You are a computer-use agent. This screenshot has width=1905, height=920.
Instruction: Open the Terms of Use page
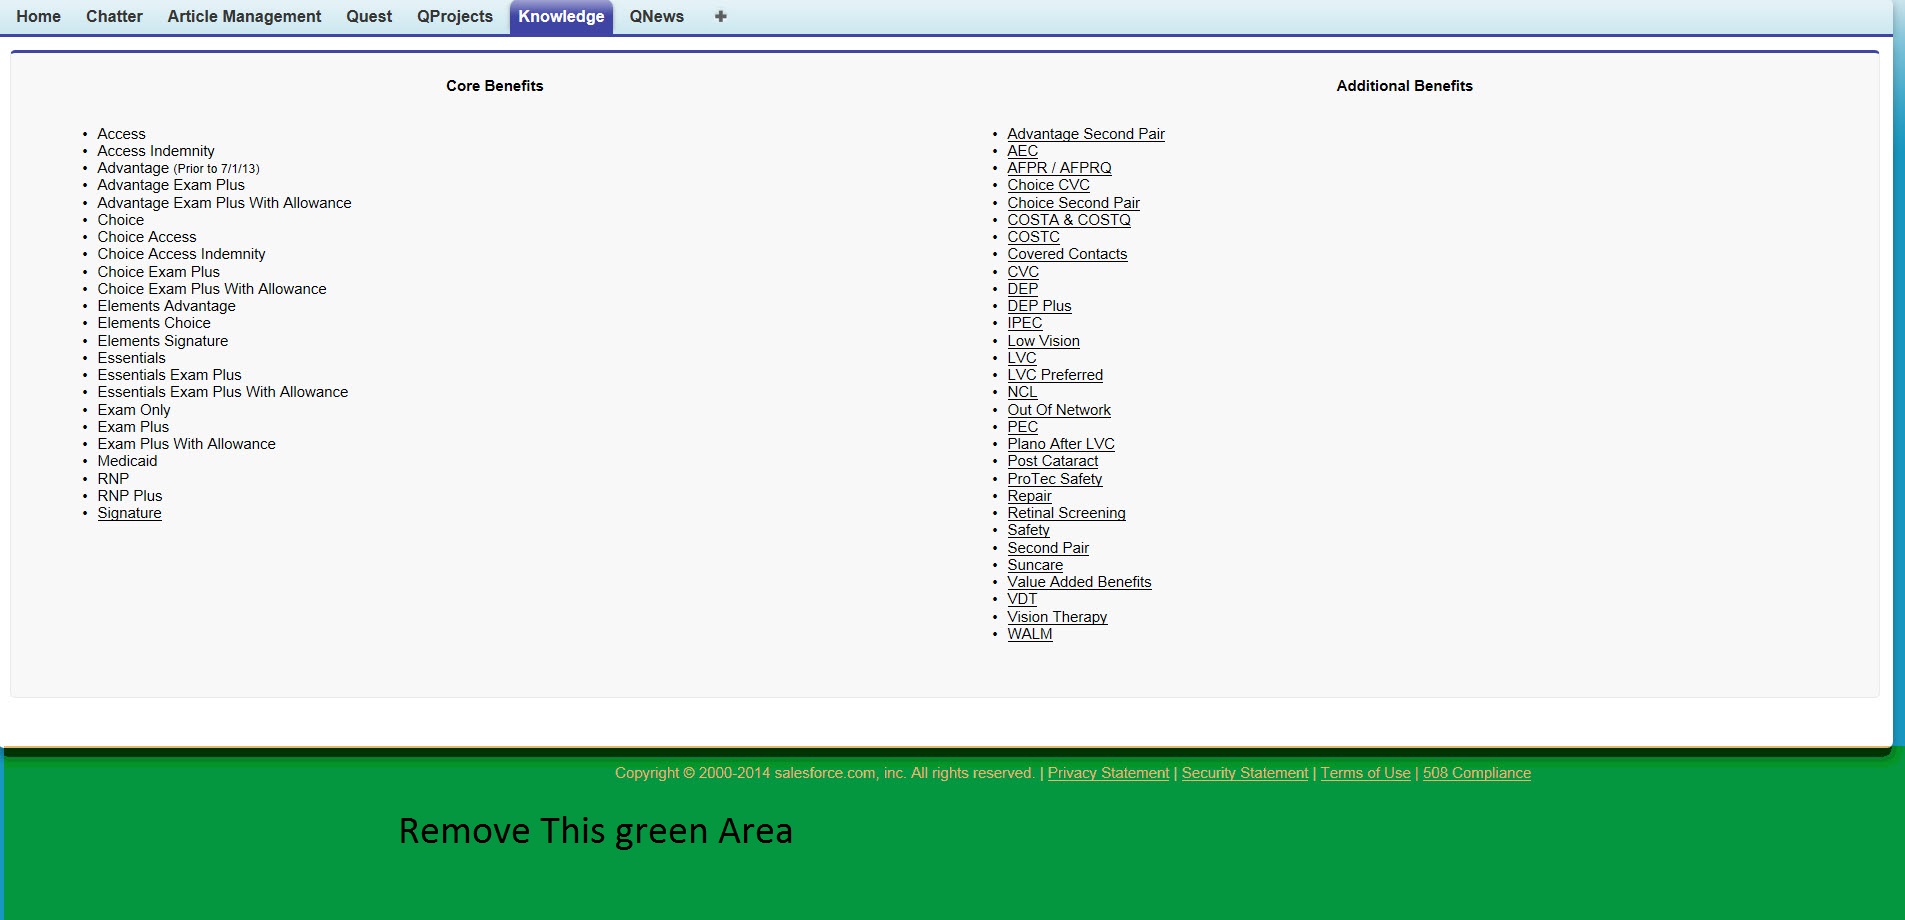click(1366, 772)
